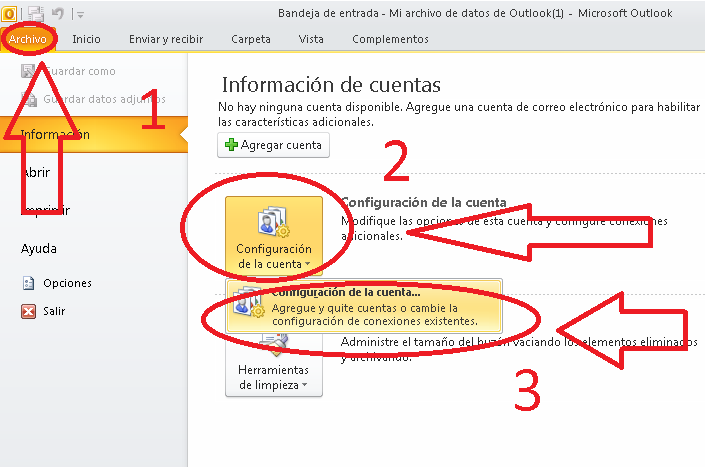705x467 pixels.
Task: Open the Archivo tab
Action: (x=28, y=39)
